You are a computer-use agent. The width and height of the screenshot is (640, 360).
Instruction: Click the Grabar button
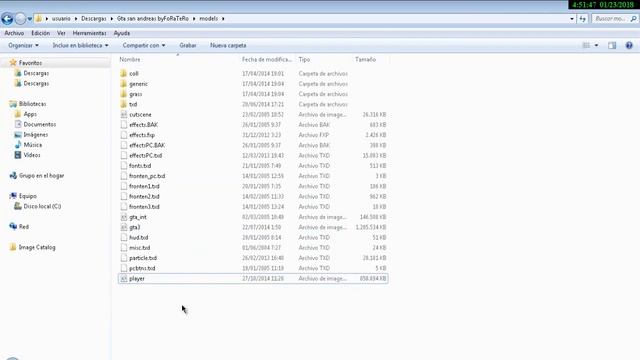tap(188, 45)
